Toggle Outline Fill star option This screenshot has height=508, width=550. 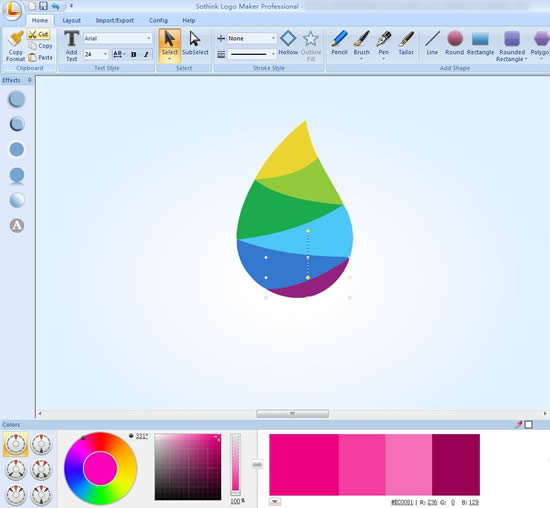[x=310, y=46]
